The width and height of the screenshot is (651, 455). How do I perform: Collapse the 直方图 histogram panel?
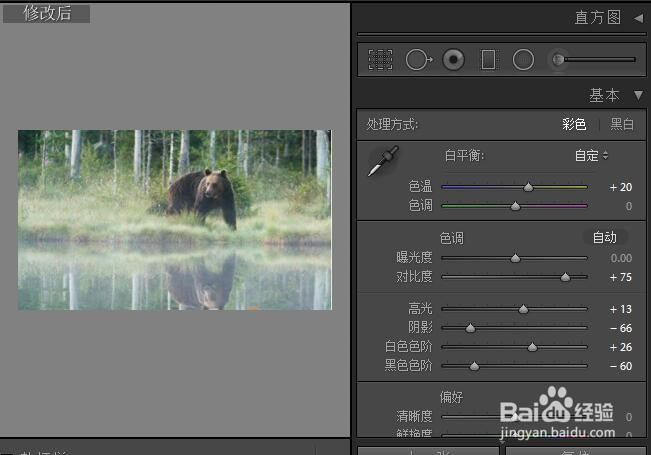pos(639,18)
